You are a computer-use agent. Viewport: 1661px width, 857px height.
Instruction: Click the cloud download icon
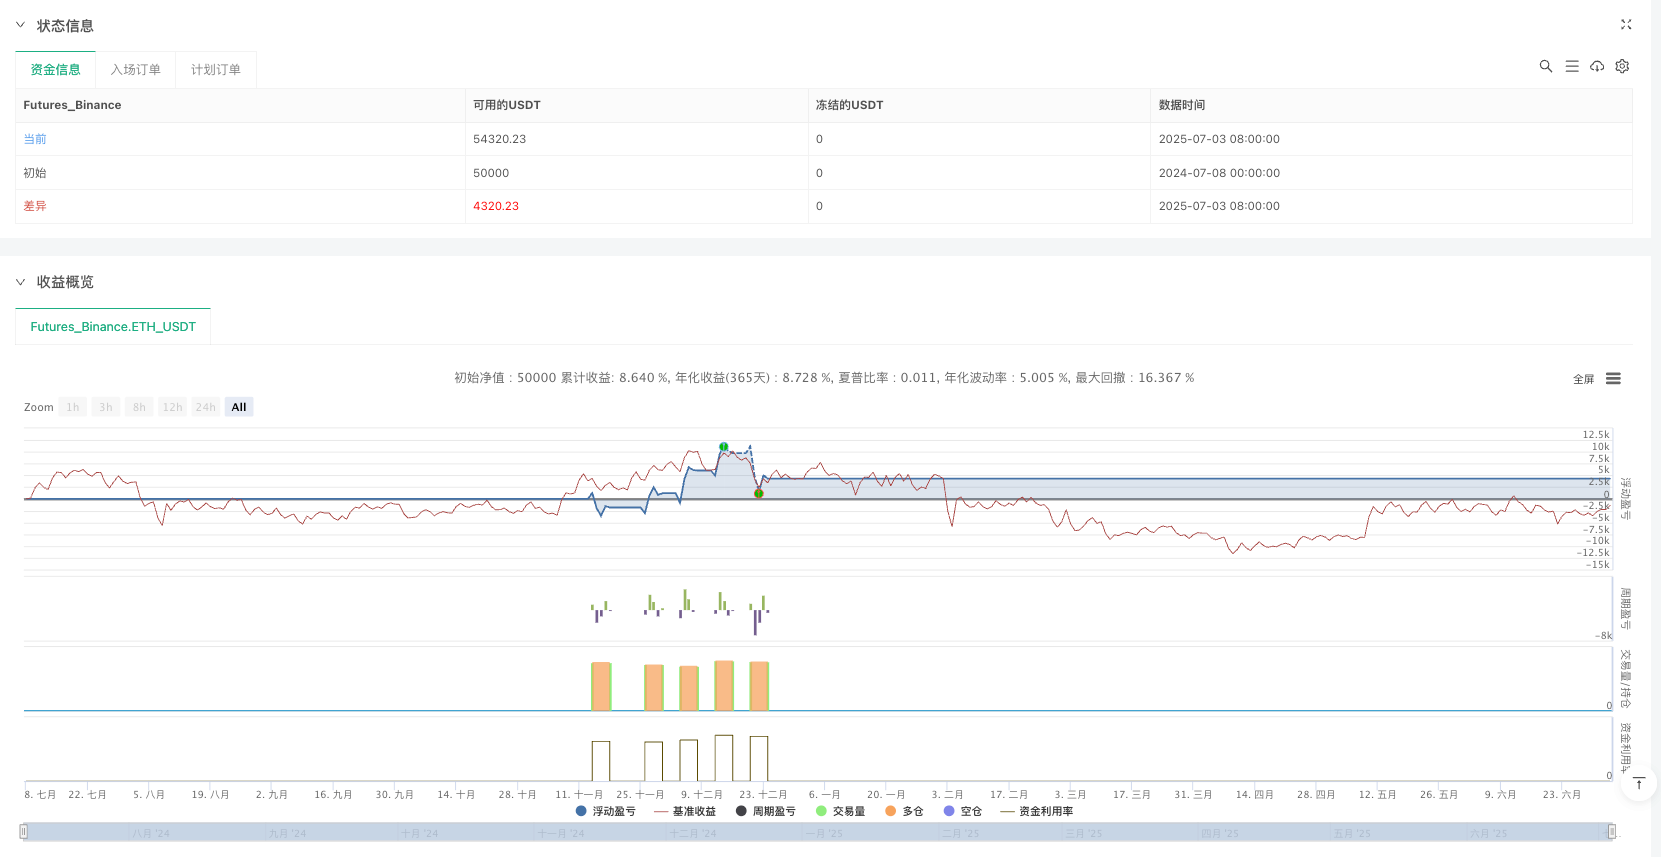(x=1597, y=66)
